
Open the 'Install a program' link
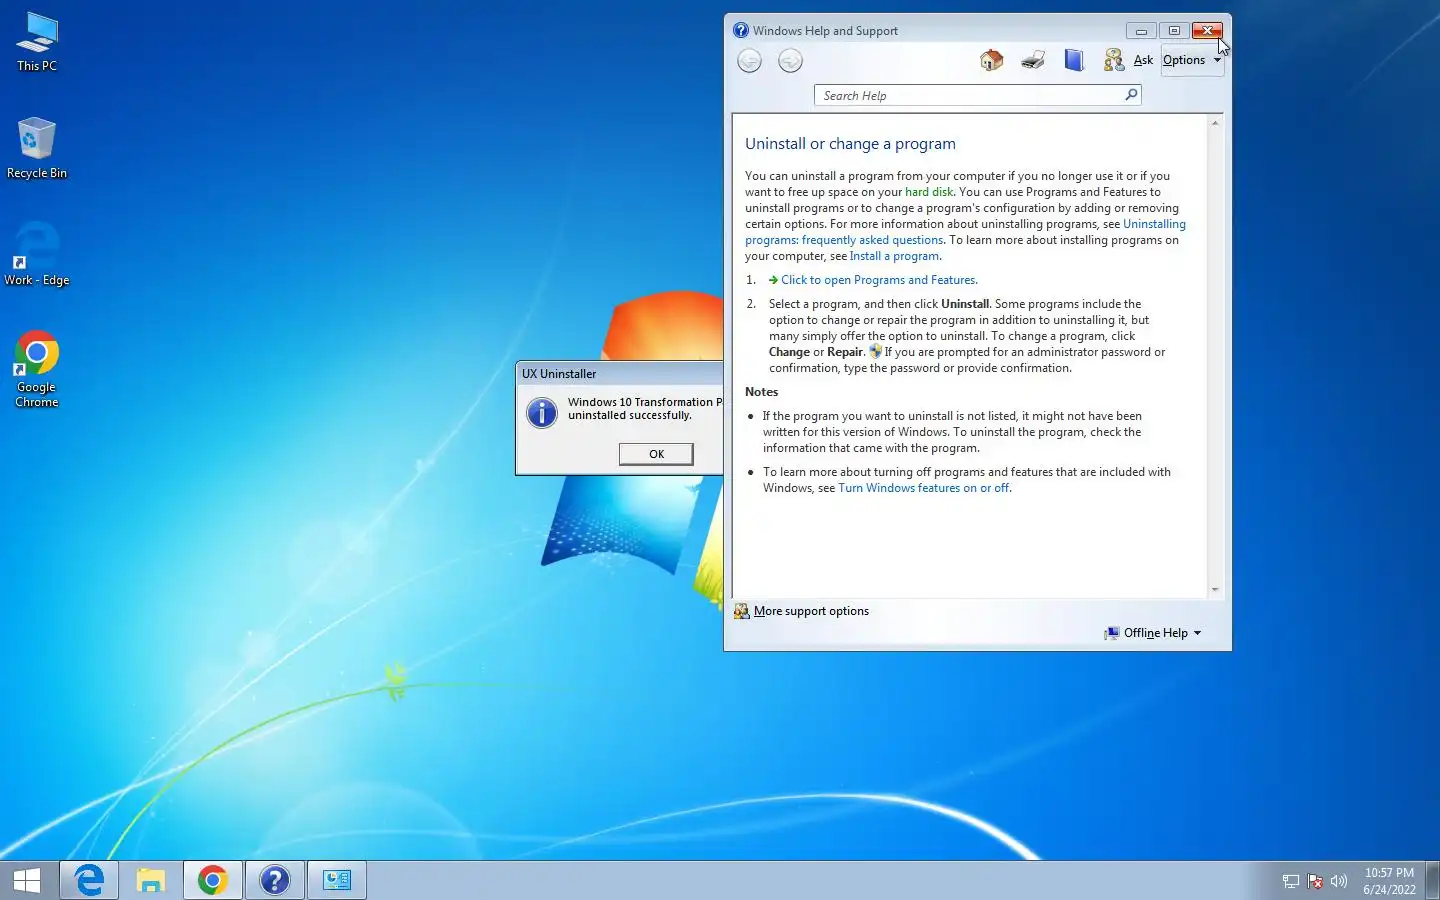[x=894, y=256]
